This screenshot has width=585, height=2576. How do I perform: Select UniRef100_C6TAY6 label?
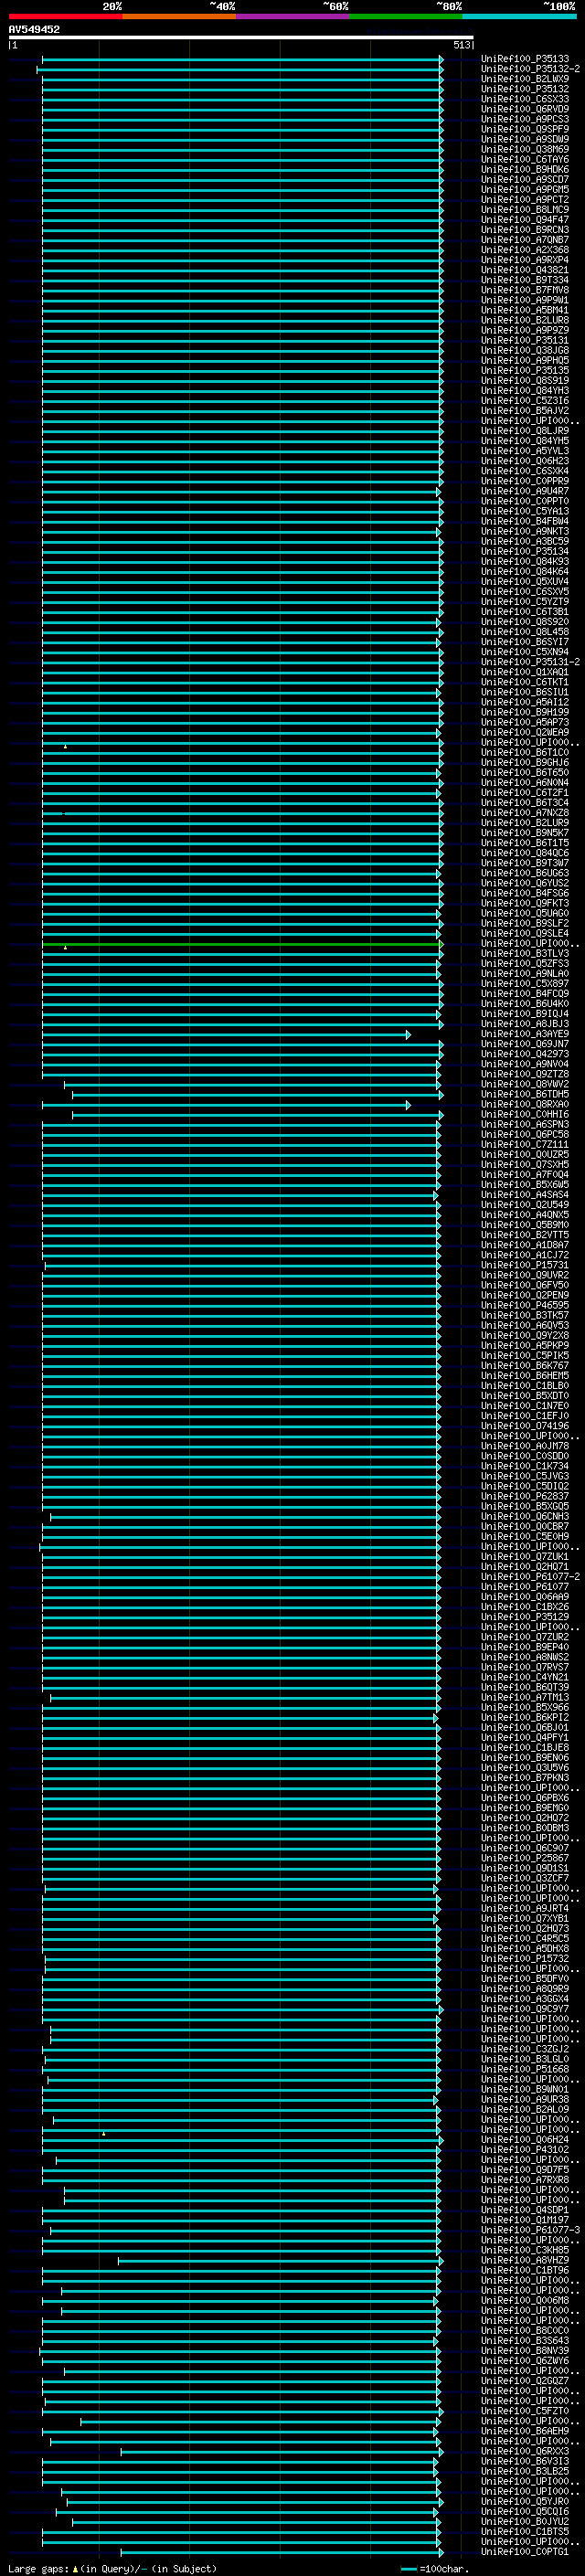[x=525, y=159]
